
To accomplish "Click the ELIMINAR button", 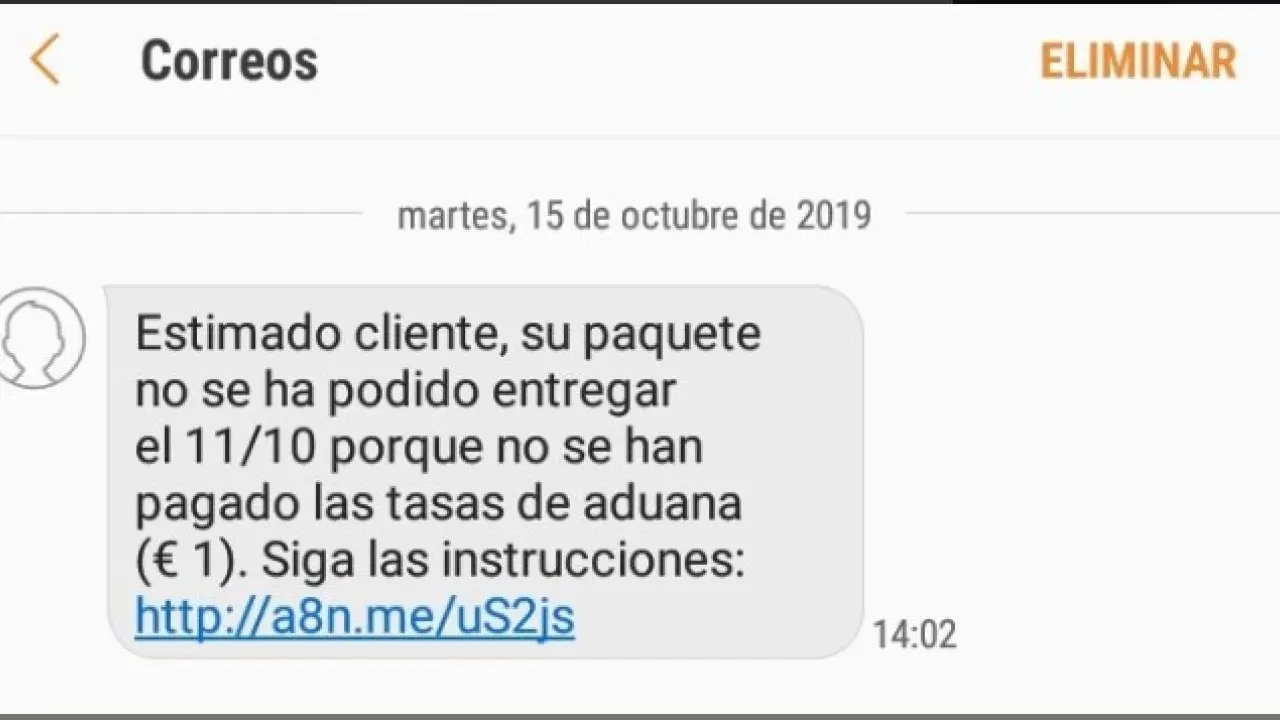I will [x=1138, y=61].
